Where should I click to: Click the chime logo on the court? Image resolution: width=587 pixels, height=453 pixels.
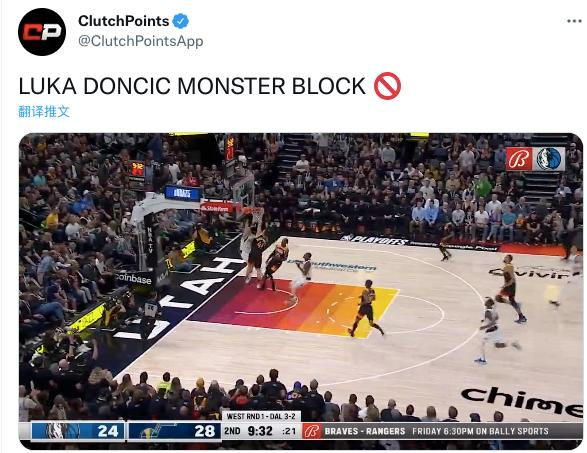coord(522,402)
